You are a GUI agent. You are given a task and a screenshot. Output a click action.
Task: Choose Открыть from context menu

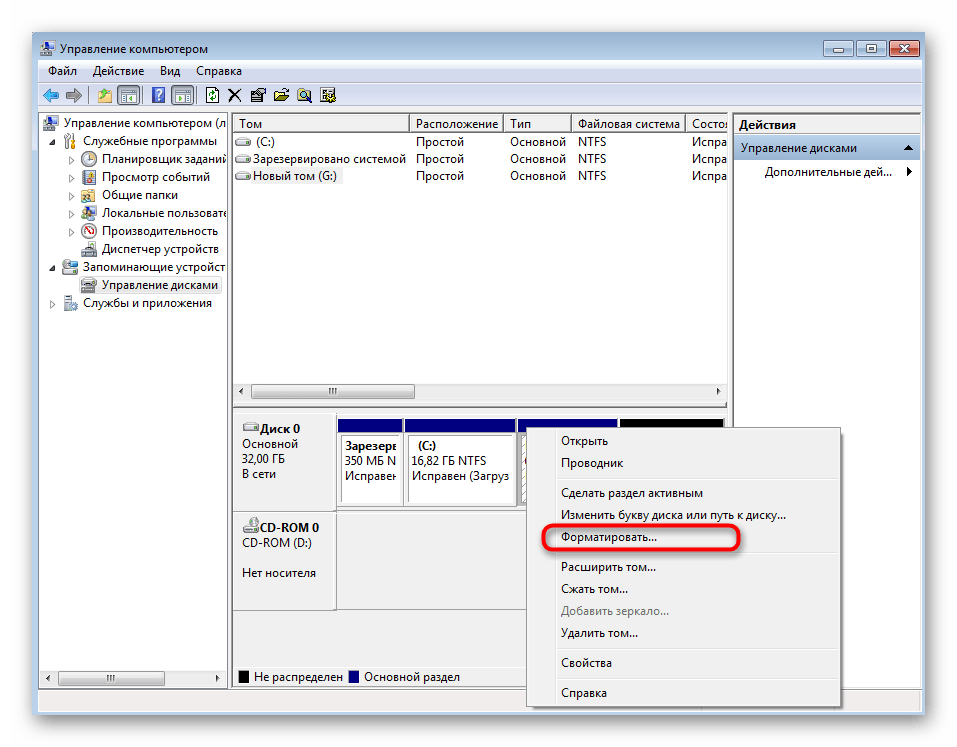684,441
